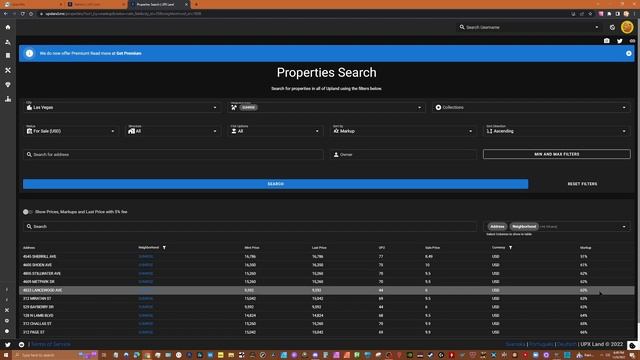The image size is (640, 360).
Task: Open the diamond icon in left sidebar
Action: tap(8, 84)
